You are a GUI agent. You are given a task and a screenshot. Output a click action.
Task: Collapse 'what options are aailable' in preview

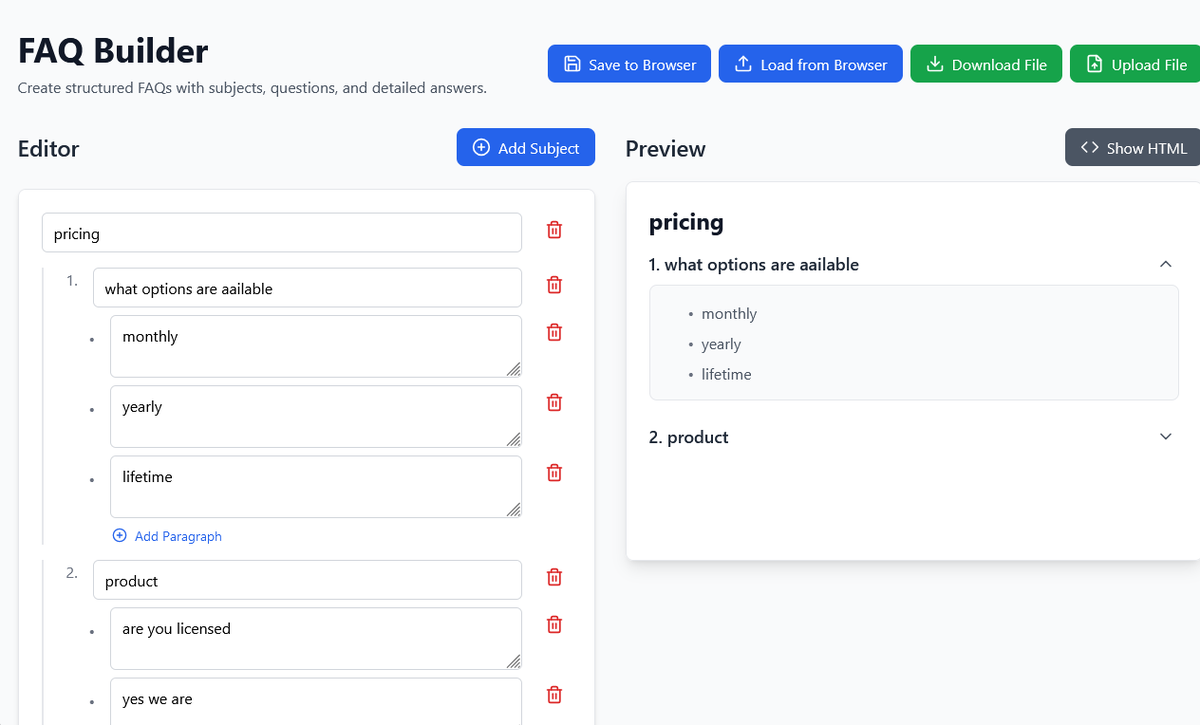click(1165, 264)
